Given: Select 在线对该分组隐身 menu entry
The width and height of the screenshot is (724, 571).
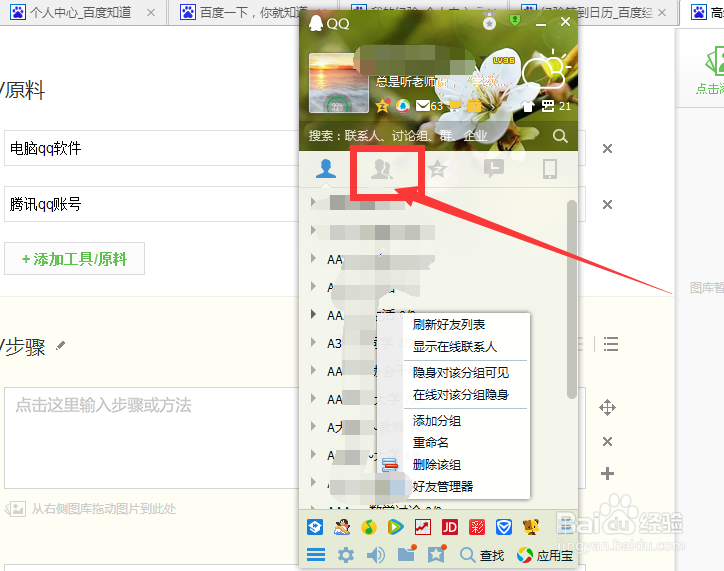Looking at the screenshot, I should (461, 395).
